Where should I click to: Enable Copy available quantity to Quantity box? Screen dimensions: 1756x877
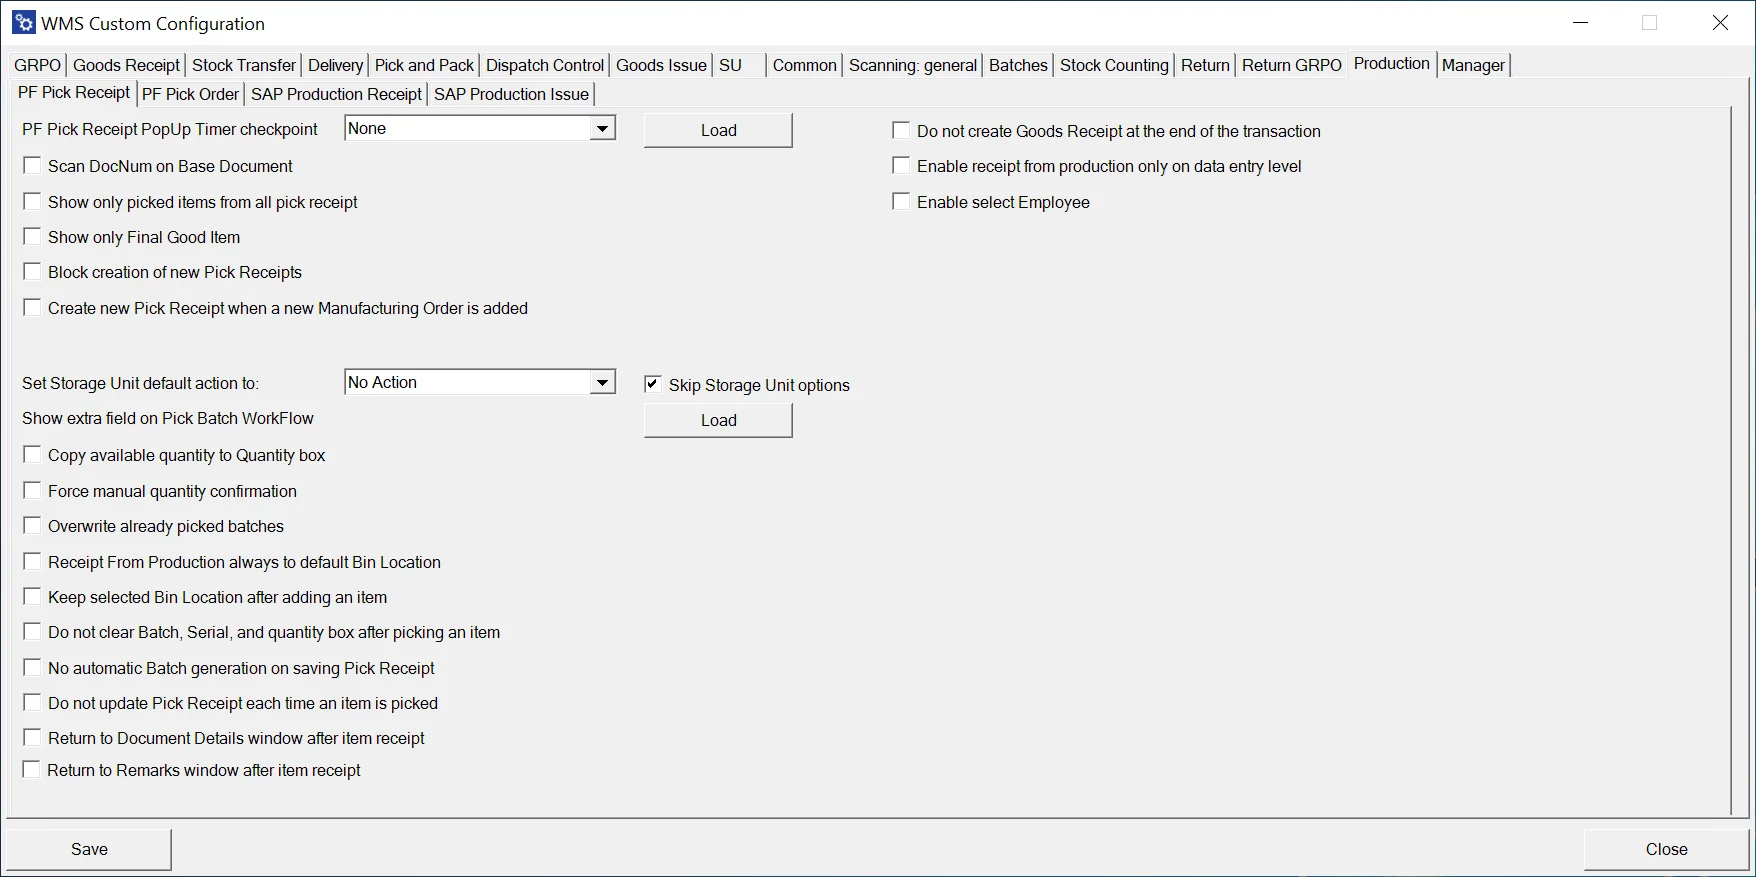tap(32, 455)
